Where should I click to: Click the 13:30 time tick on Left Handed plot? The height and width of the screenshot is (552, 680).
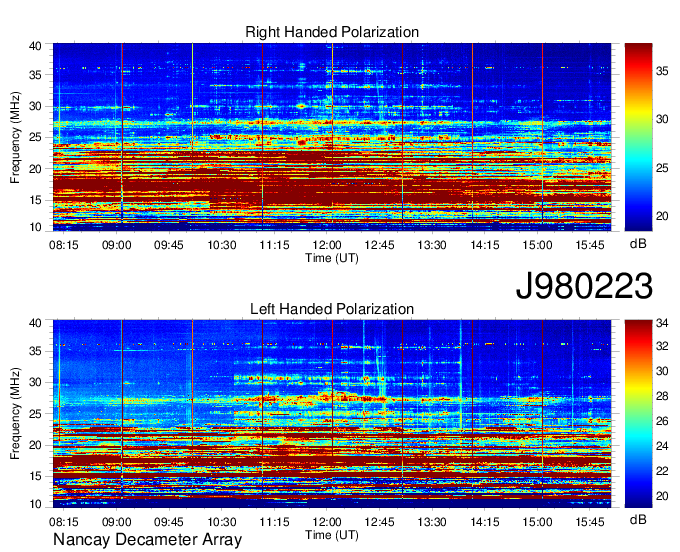[432, 522]
